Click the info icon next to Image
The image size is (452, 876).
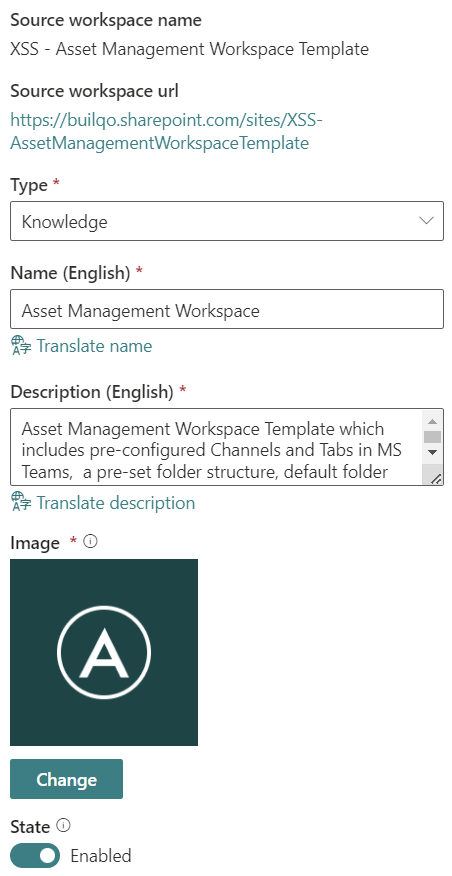coord(91,541)
